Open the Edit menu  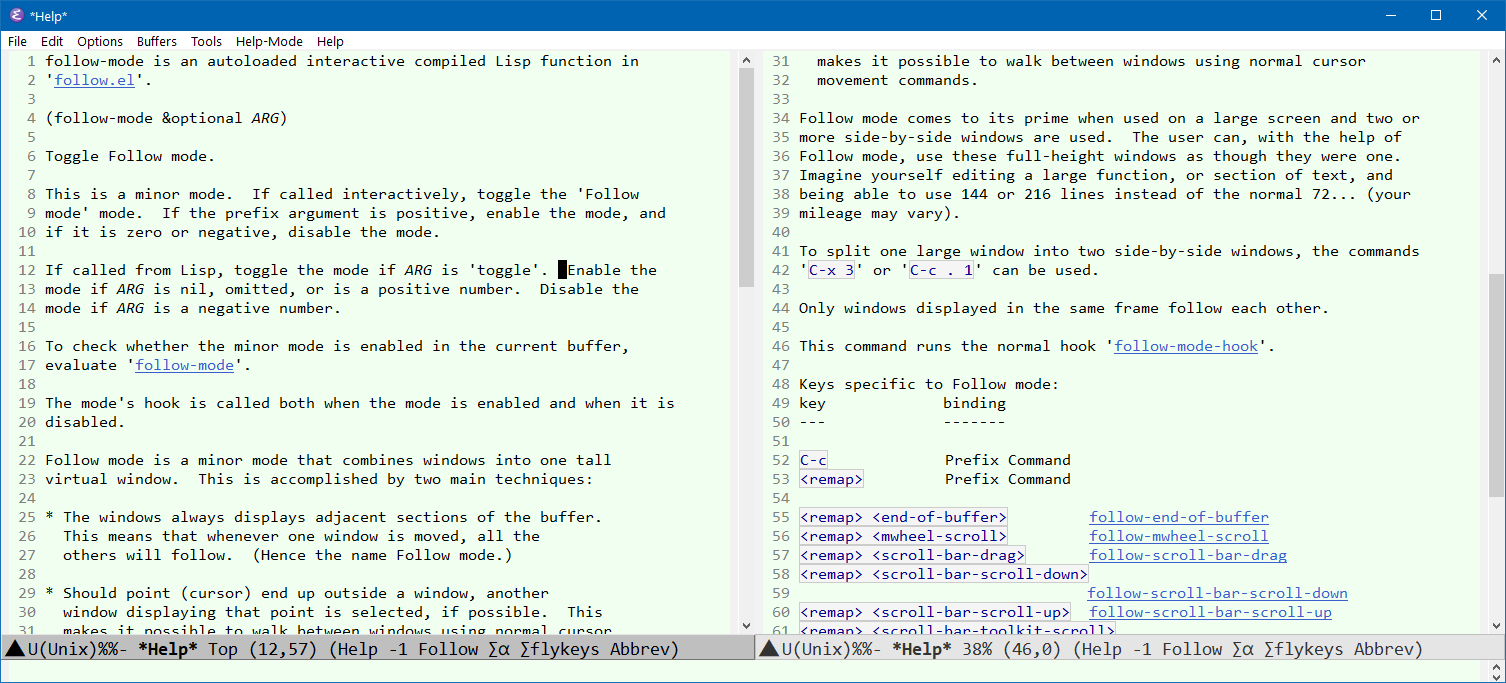click(x=52, y=41)
